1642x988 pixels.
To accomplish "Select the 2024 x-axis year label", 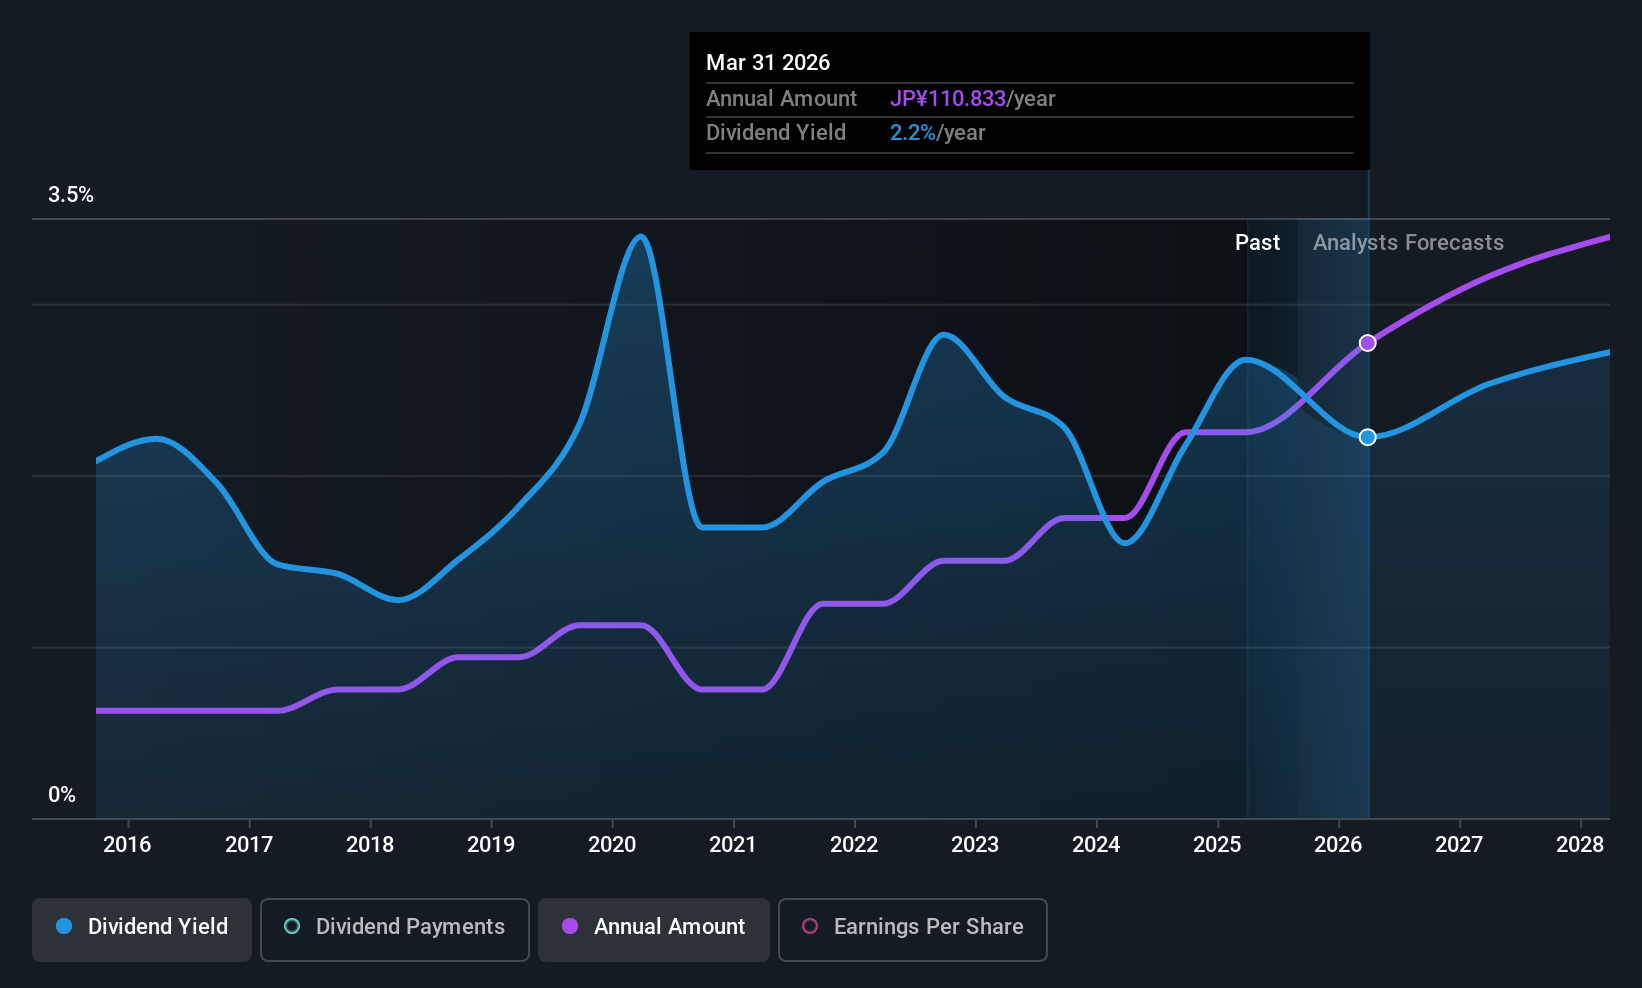I will [x=1096, y=845].
